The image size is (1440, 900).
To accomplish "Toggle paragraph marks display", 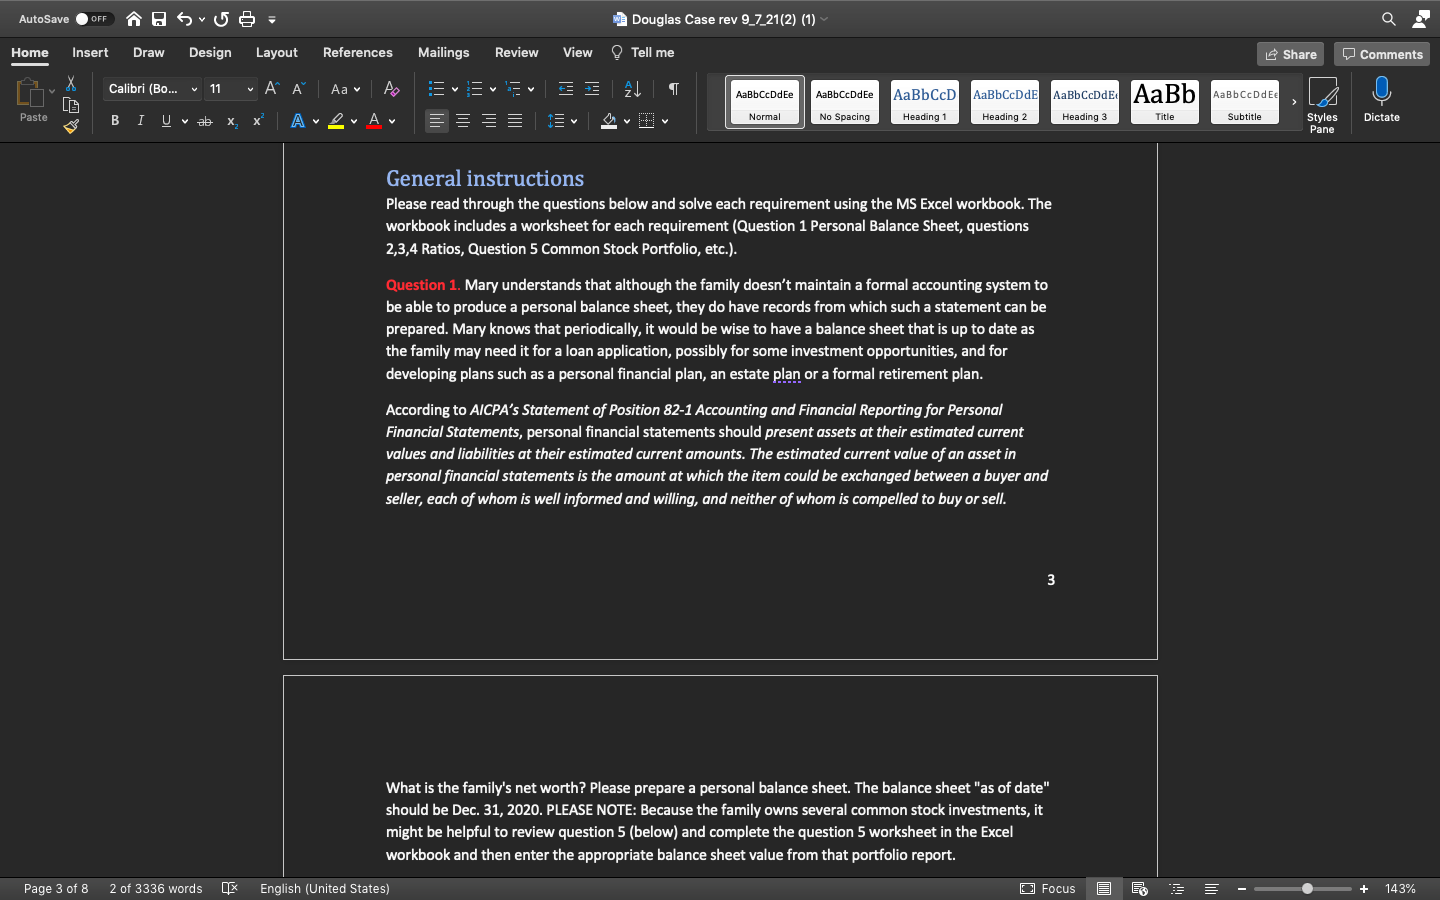I will [673, 89].
